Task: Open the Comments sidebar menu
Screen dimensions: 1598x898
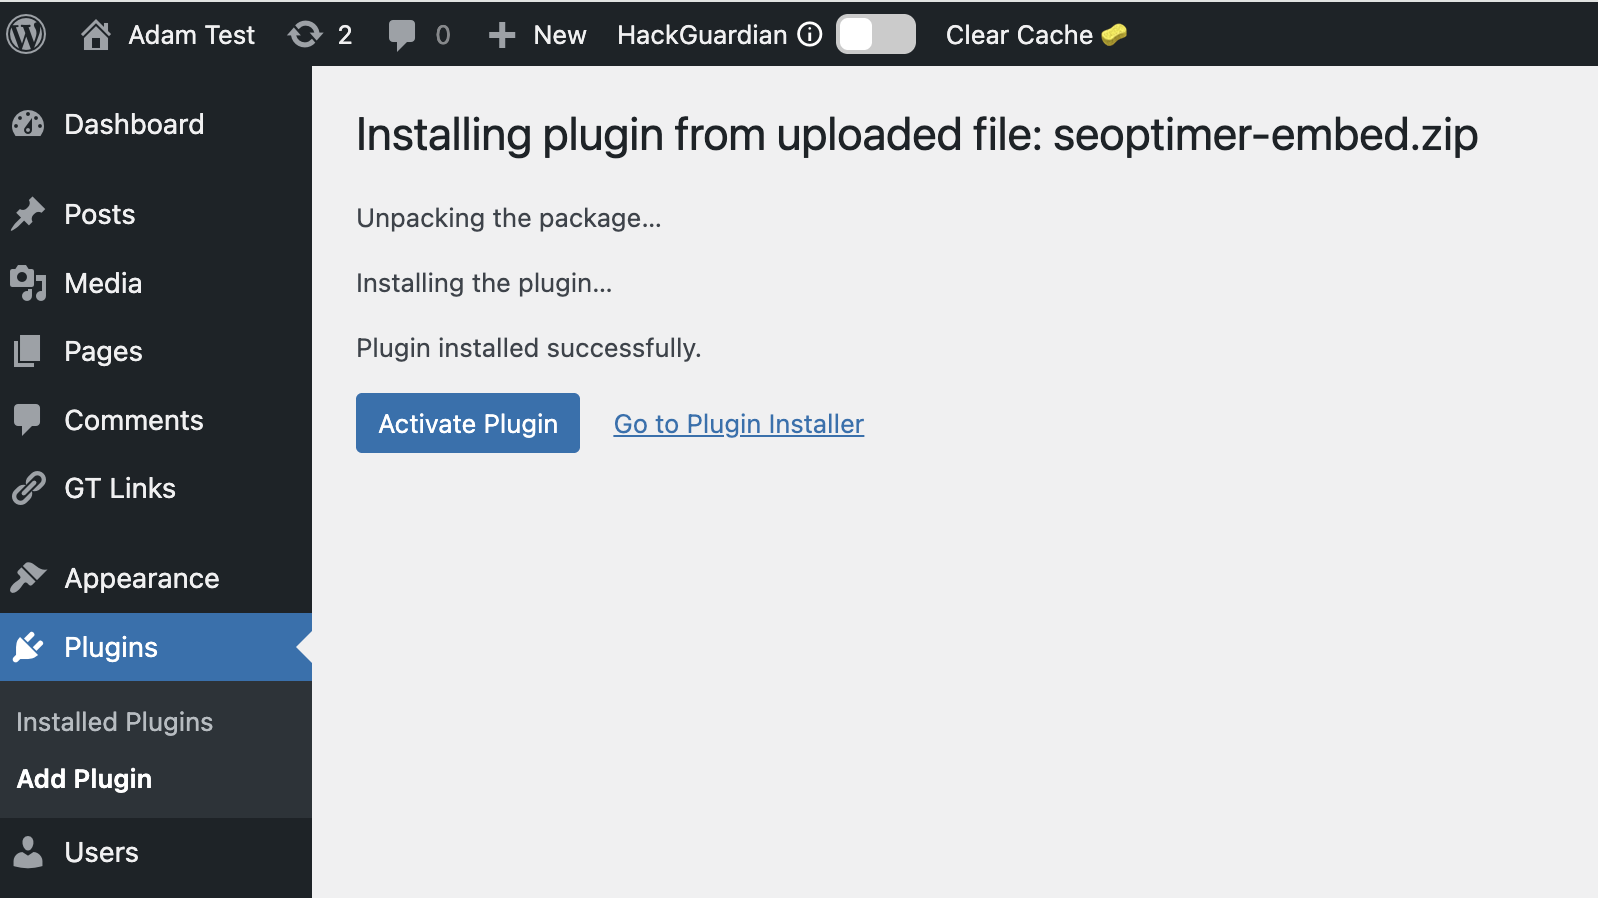Action: pos(133,420)
